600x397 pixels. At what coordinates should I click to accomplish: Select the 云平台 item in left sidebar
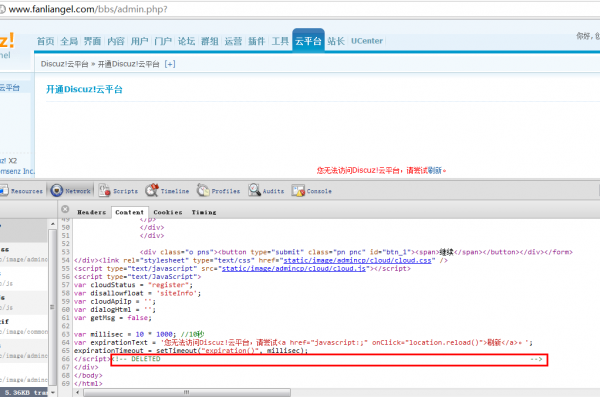(x=10, y=88)
